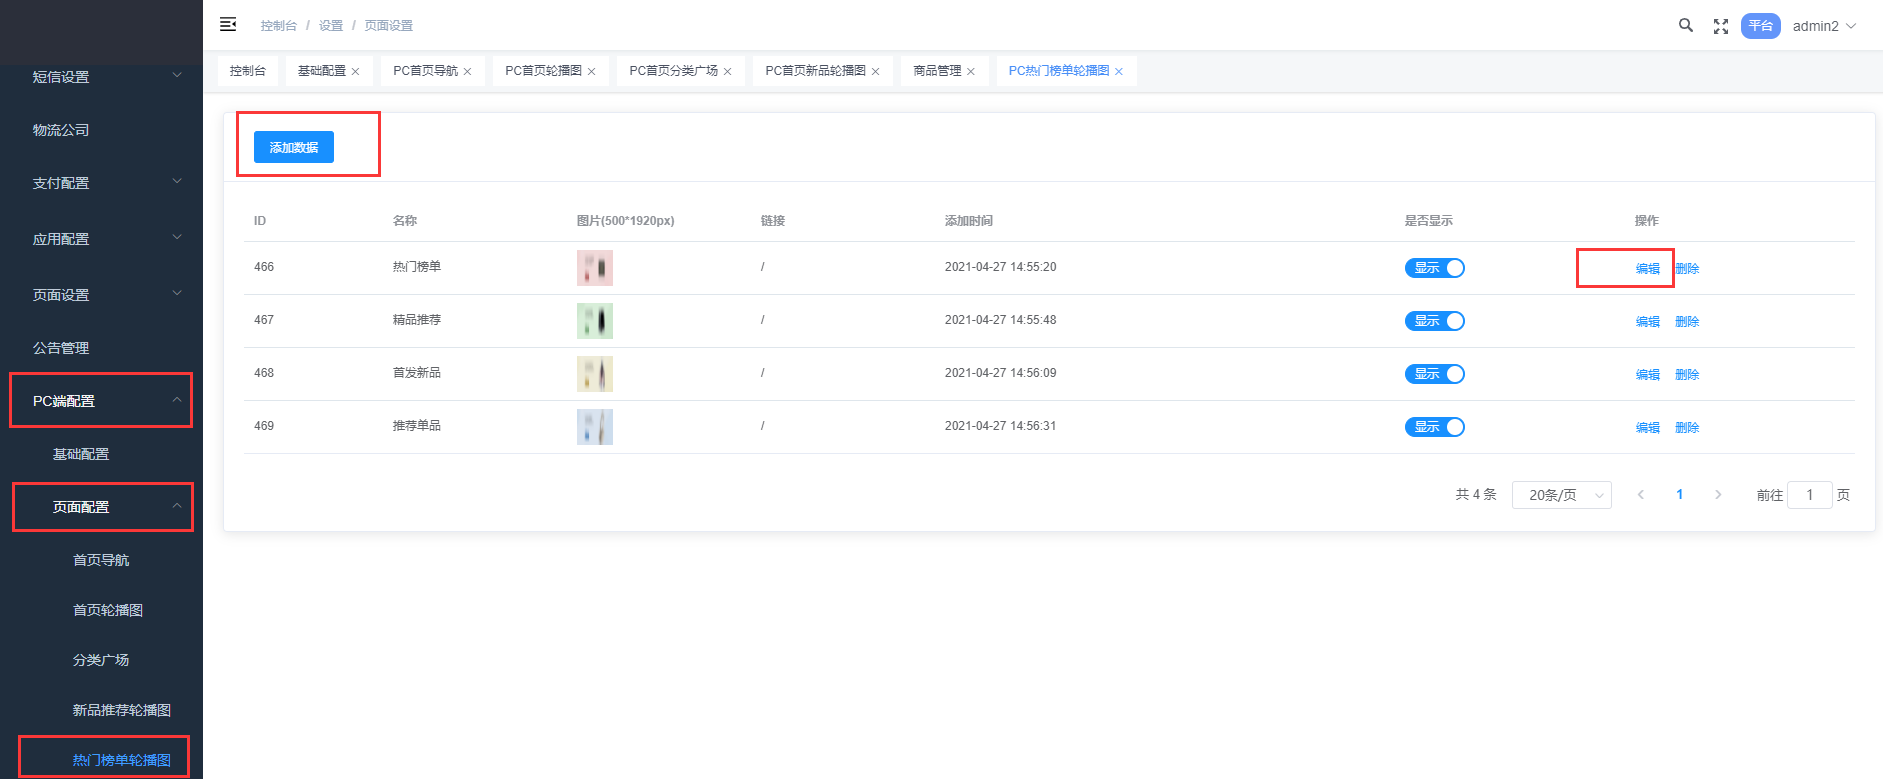The height and width of the screenshot is (779, 1883).
Task: Click the sidebar collapse hamburger icon
Action: [x=228, y=24]
